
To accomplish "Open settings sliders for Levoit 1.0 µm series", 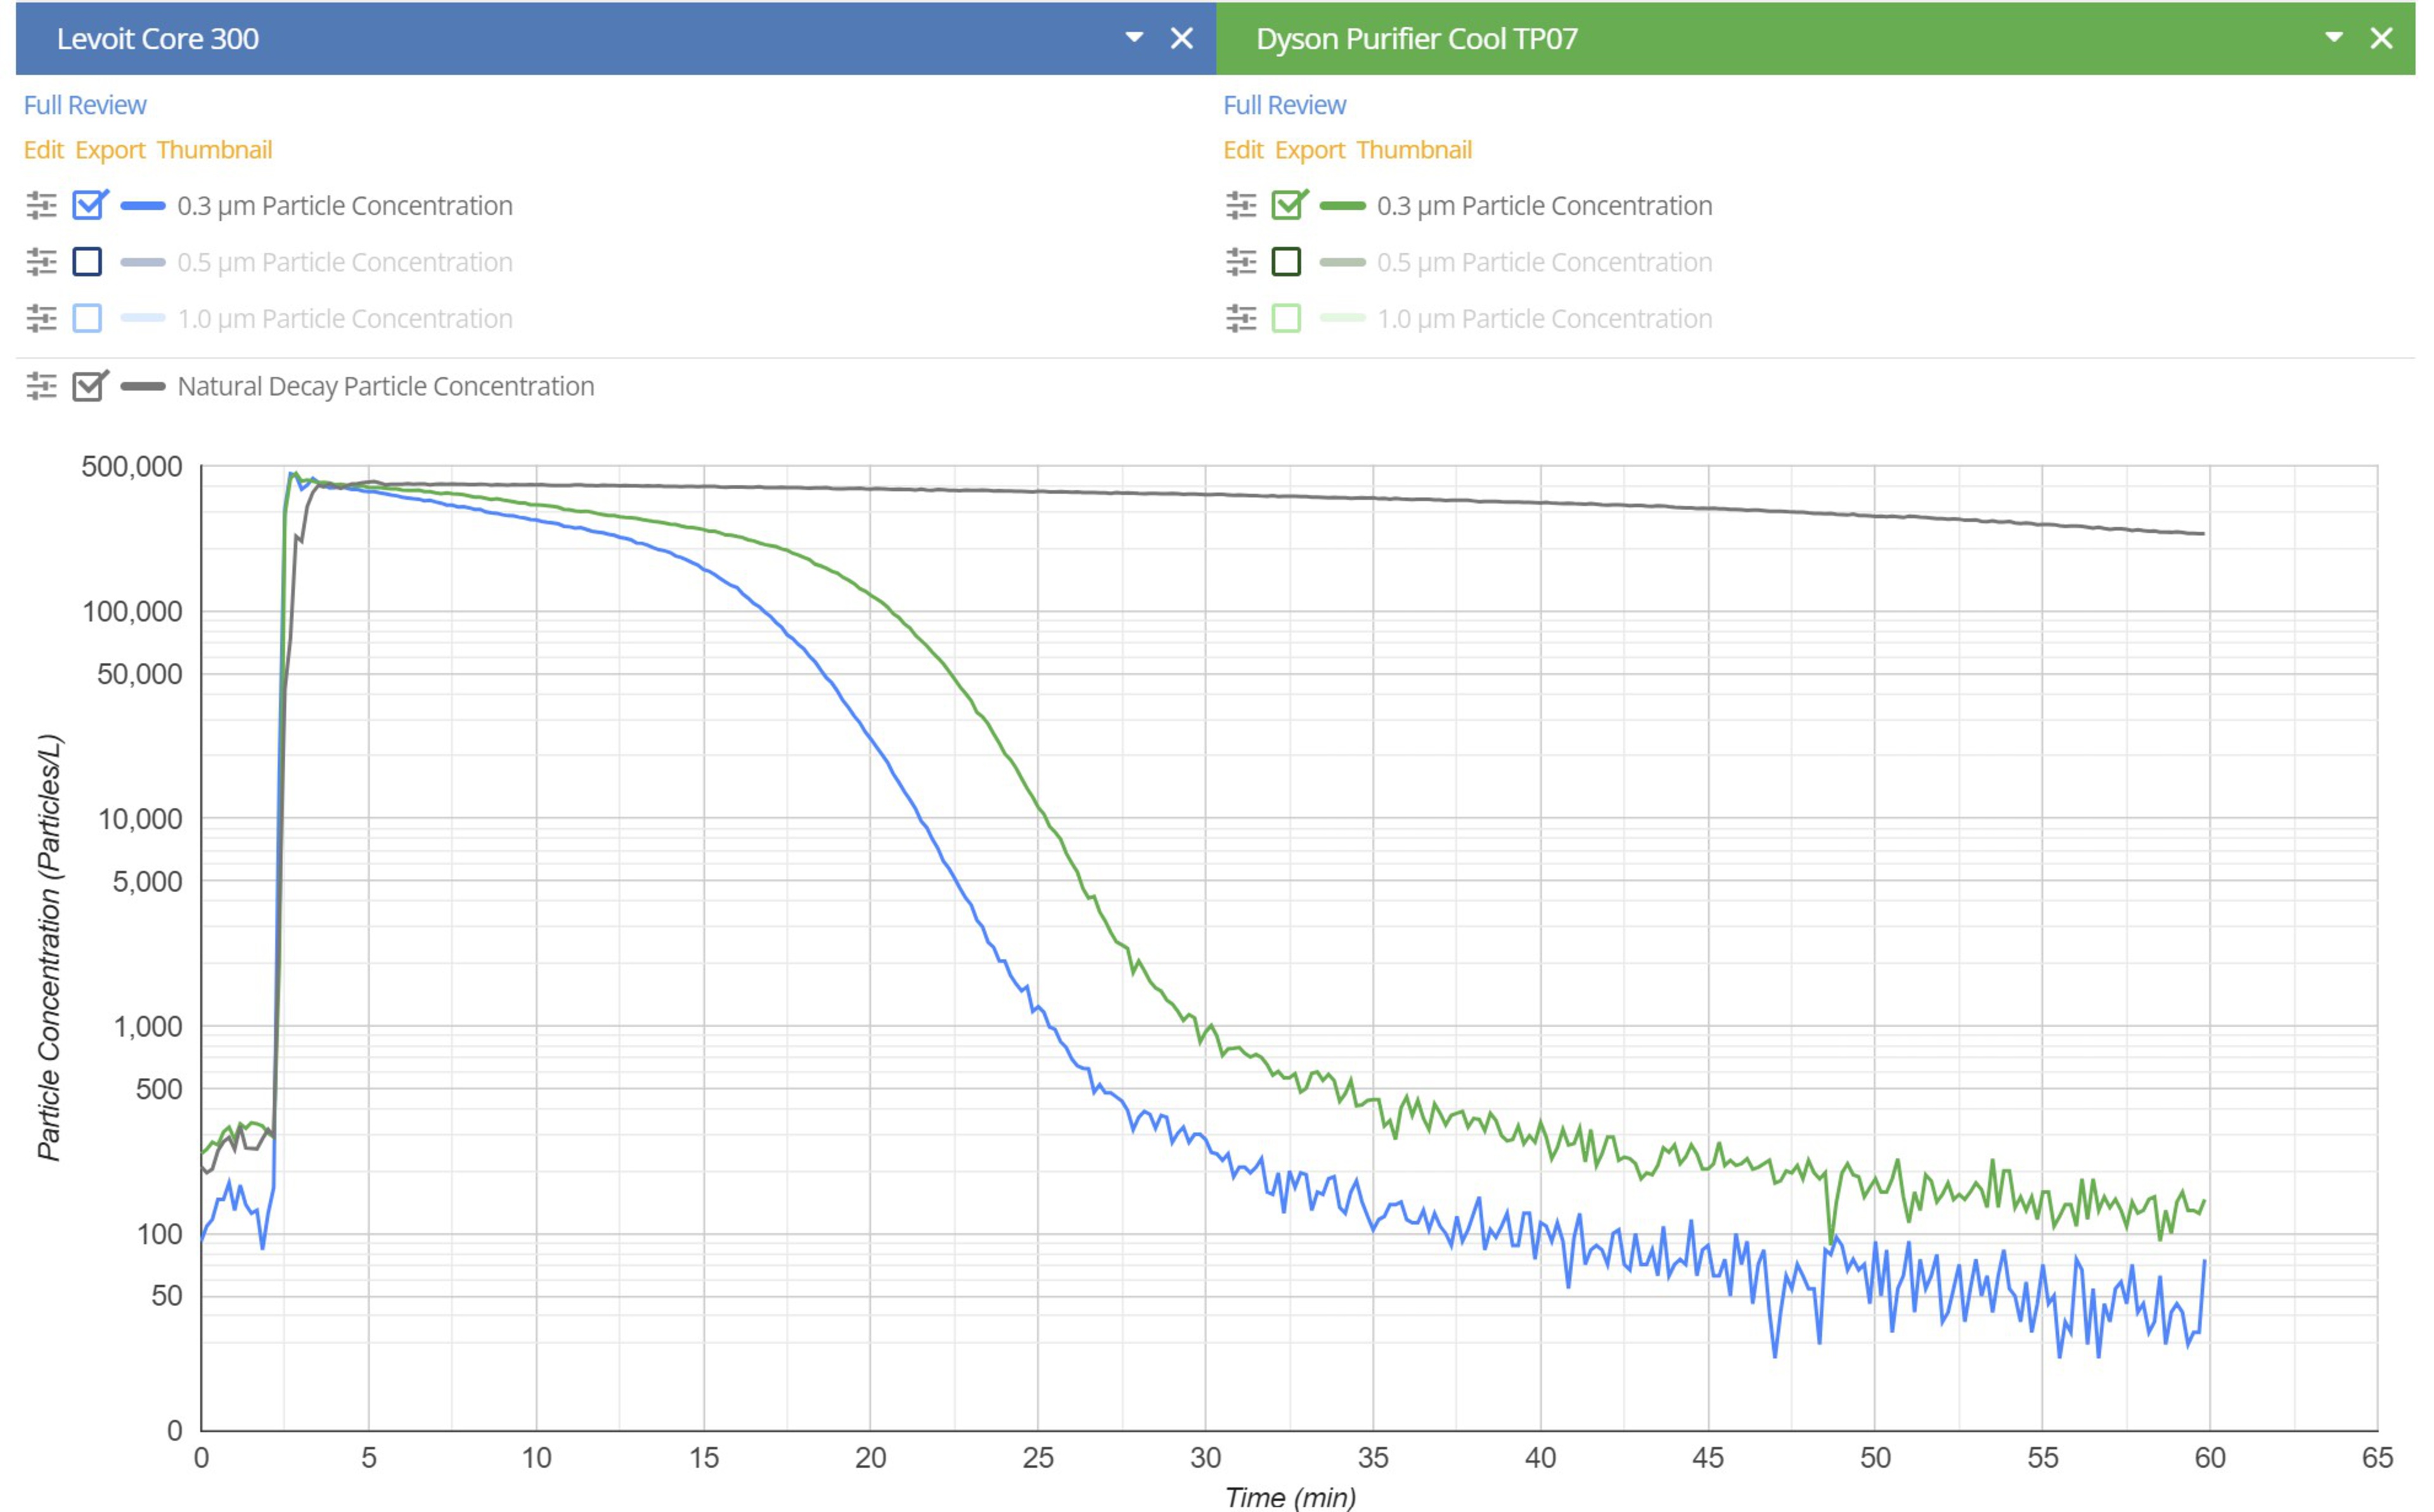I will point(41,319).
